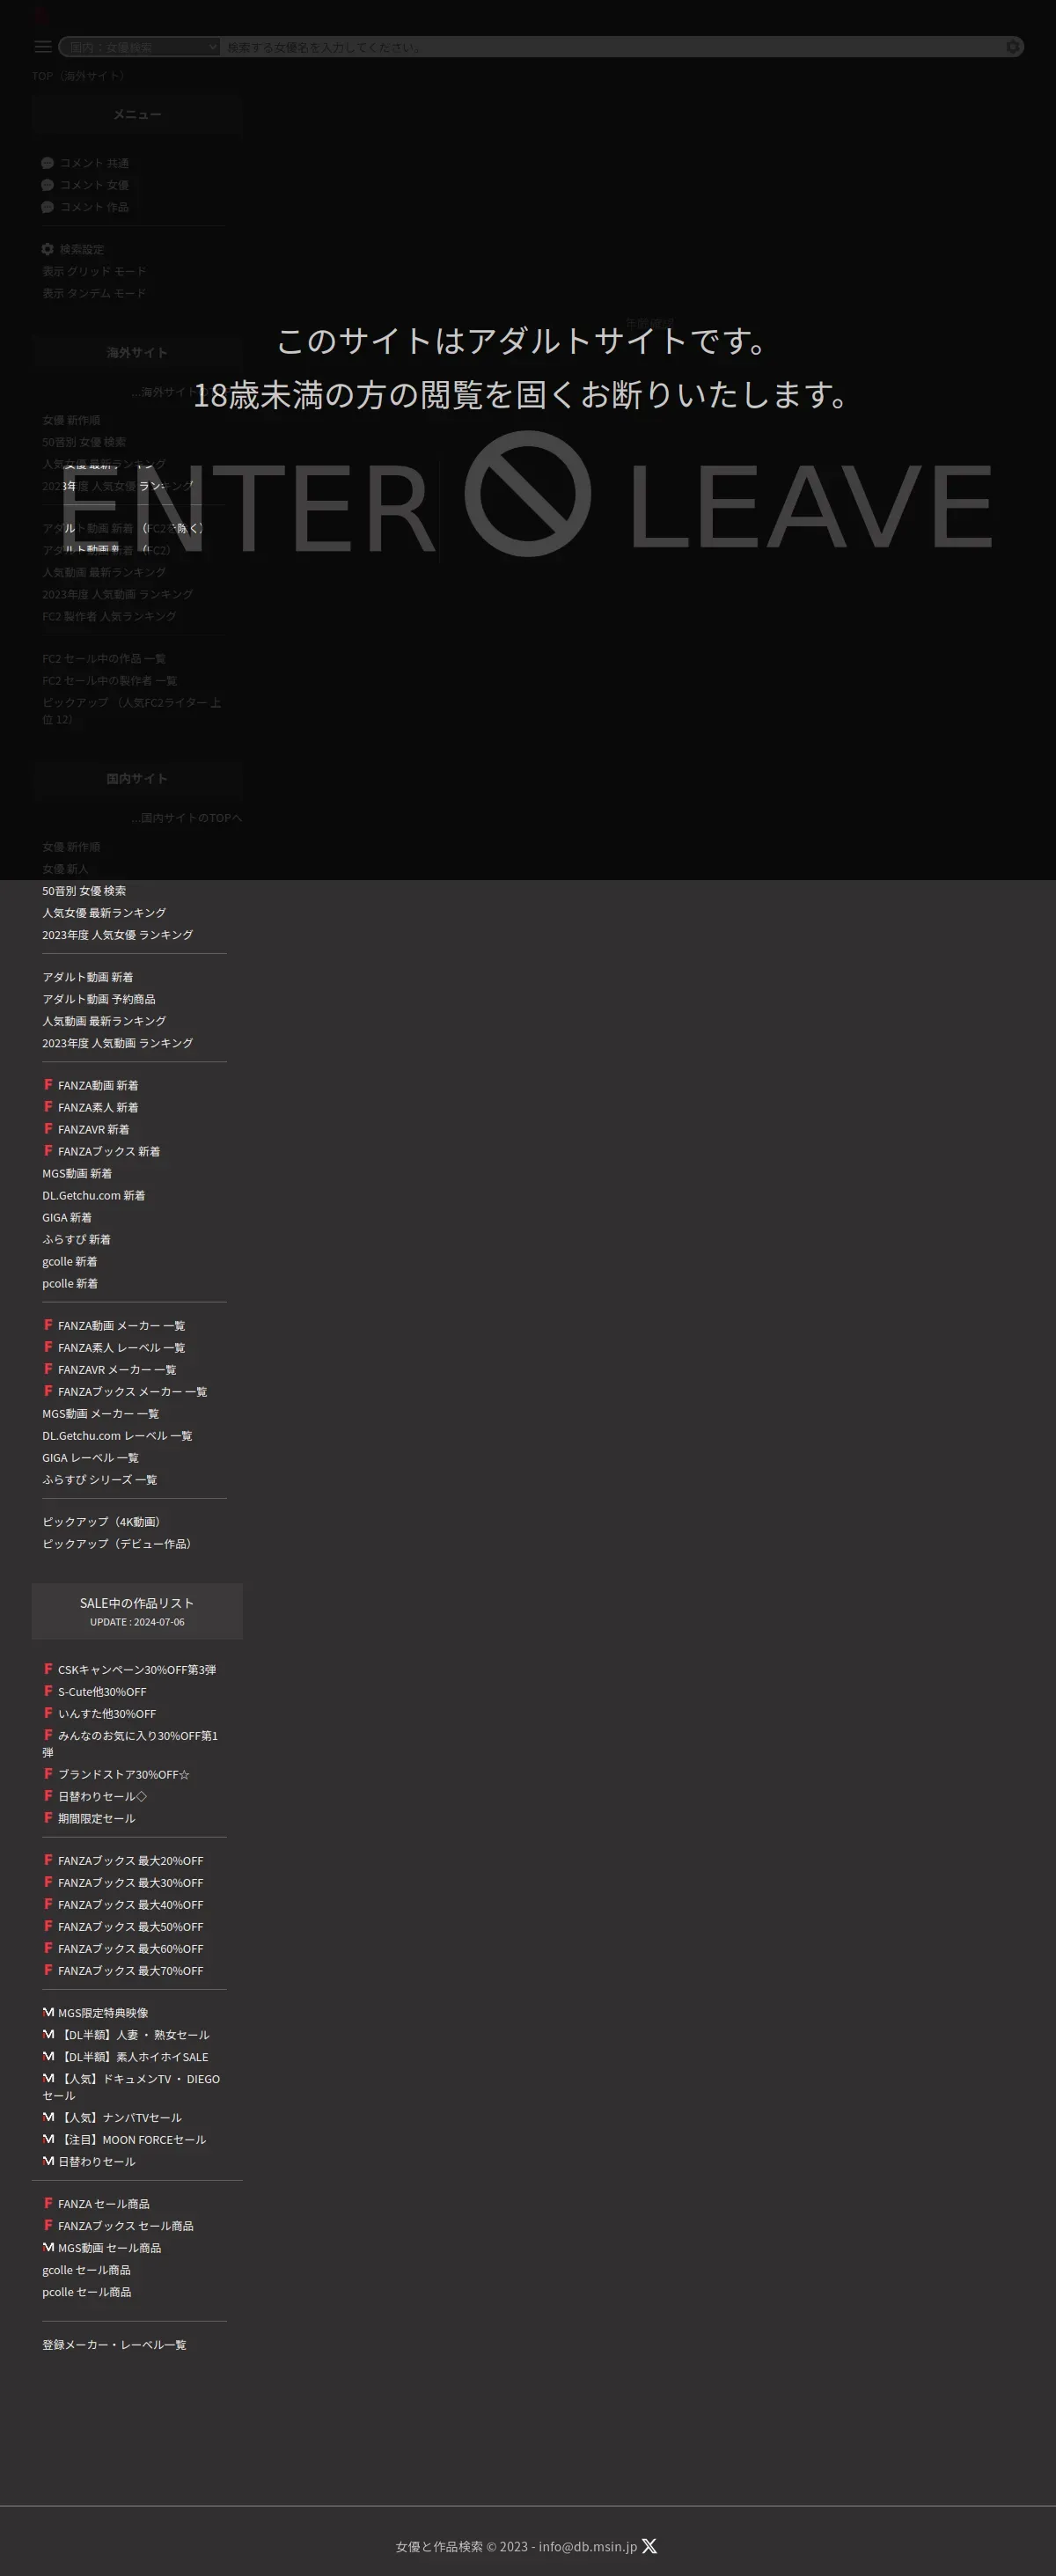The height and width of the screenshot is (2576, 1056).
Task: Open アダルト動画 予約商品
Action: click(98, 998)
